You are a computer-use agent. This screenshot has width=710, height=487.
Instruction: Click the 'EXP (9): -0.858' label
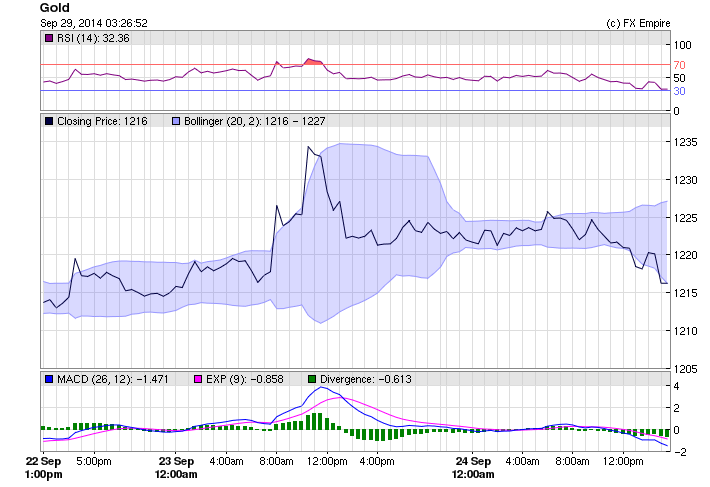click(x=245, y=379)
